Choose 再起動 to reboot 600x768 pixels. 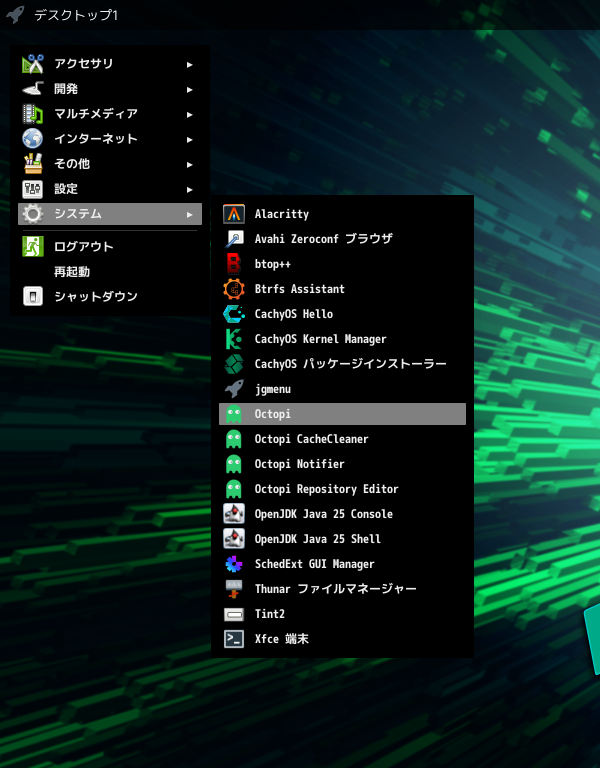pyautogui.click(x=110, y=271)
